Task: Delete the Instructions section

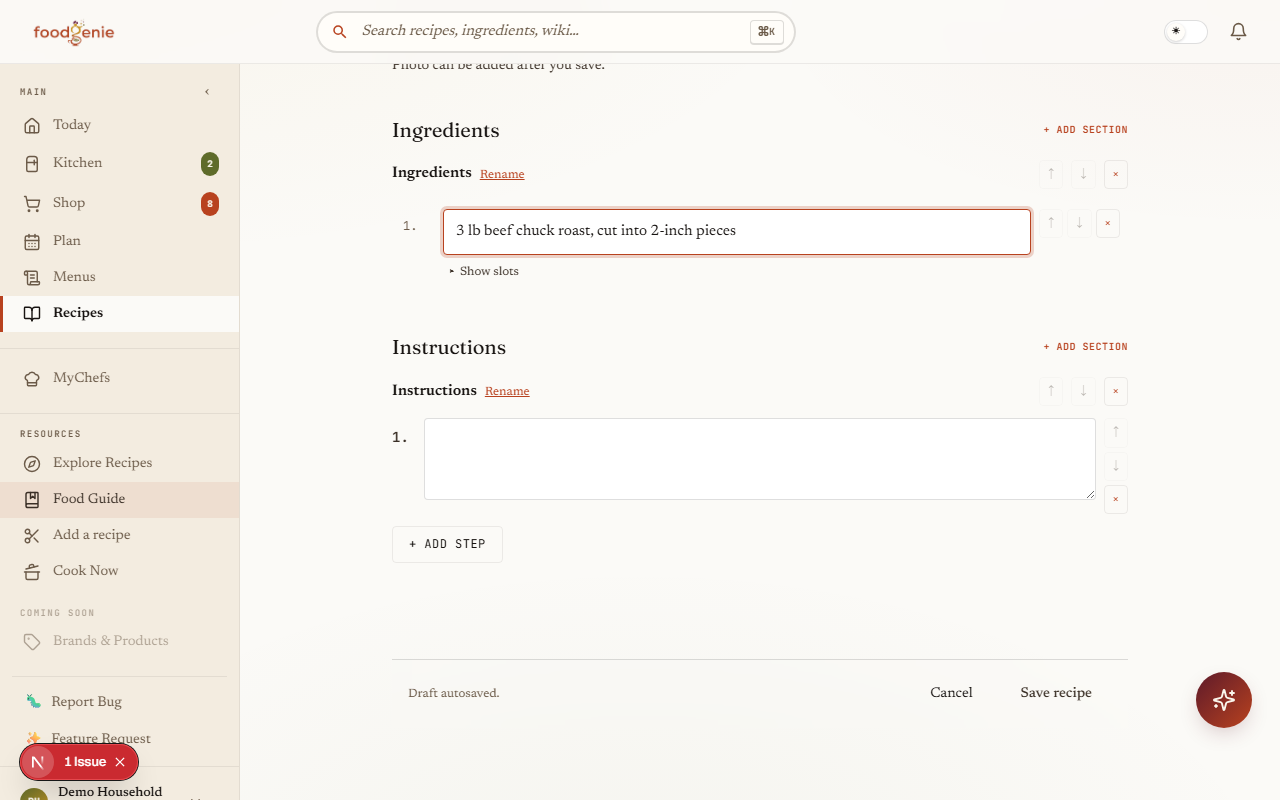Action: 1116,391
